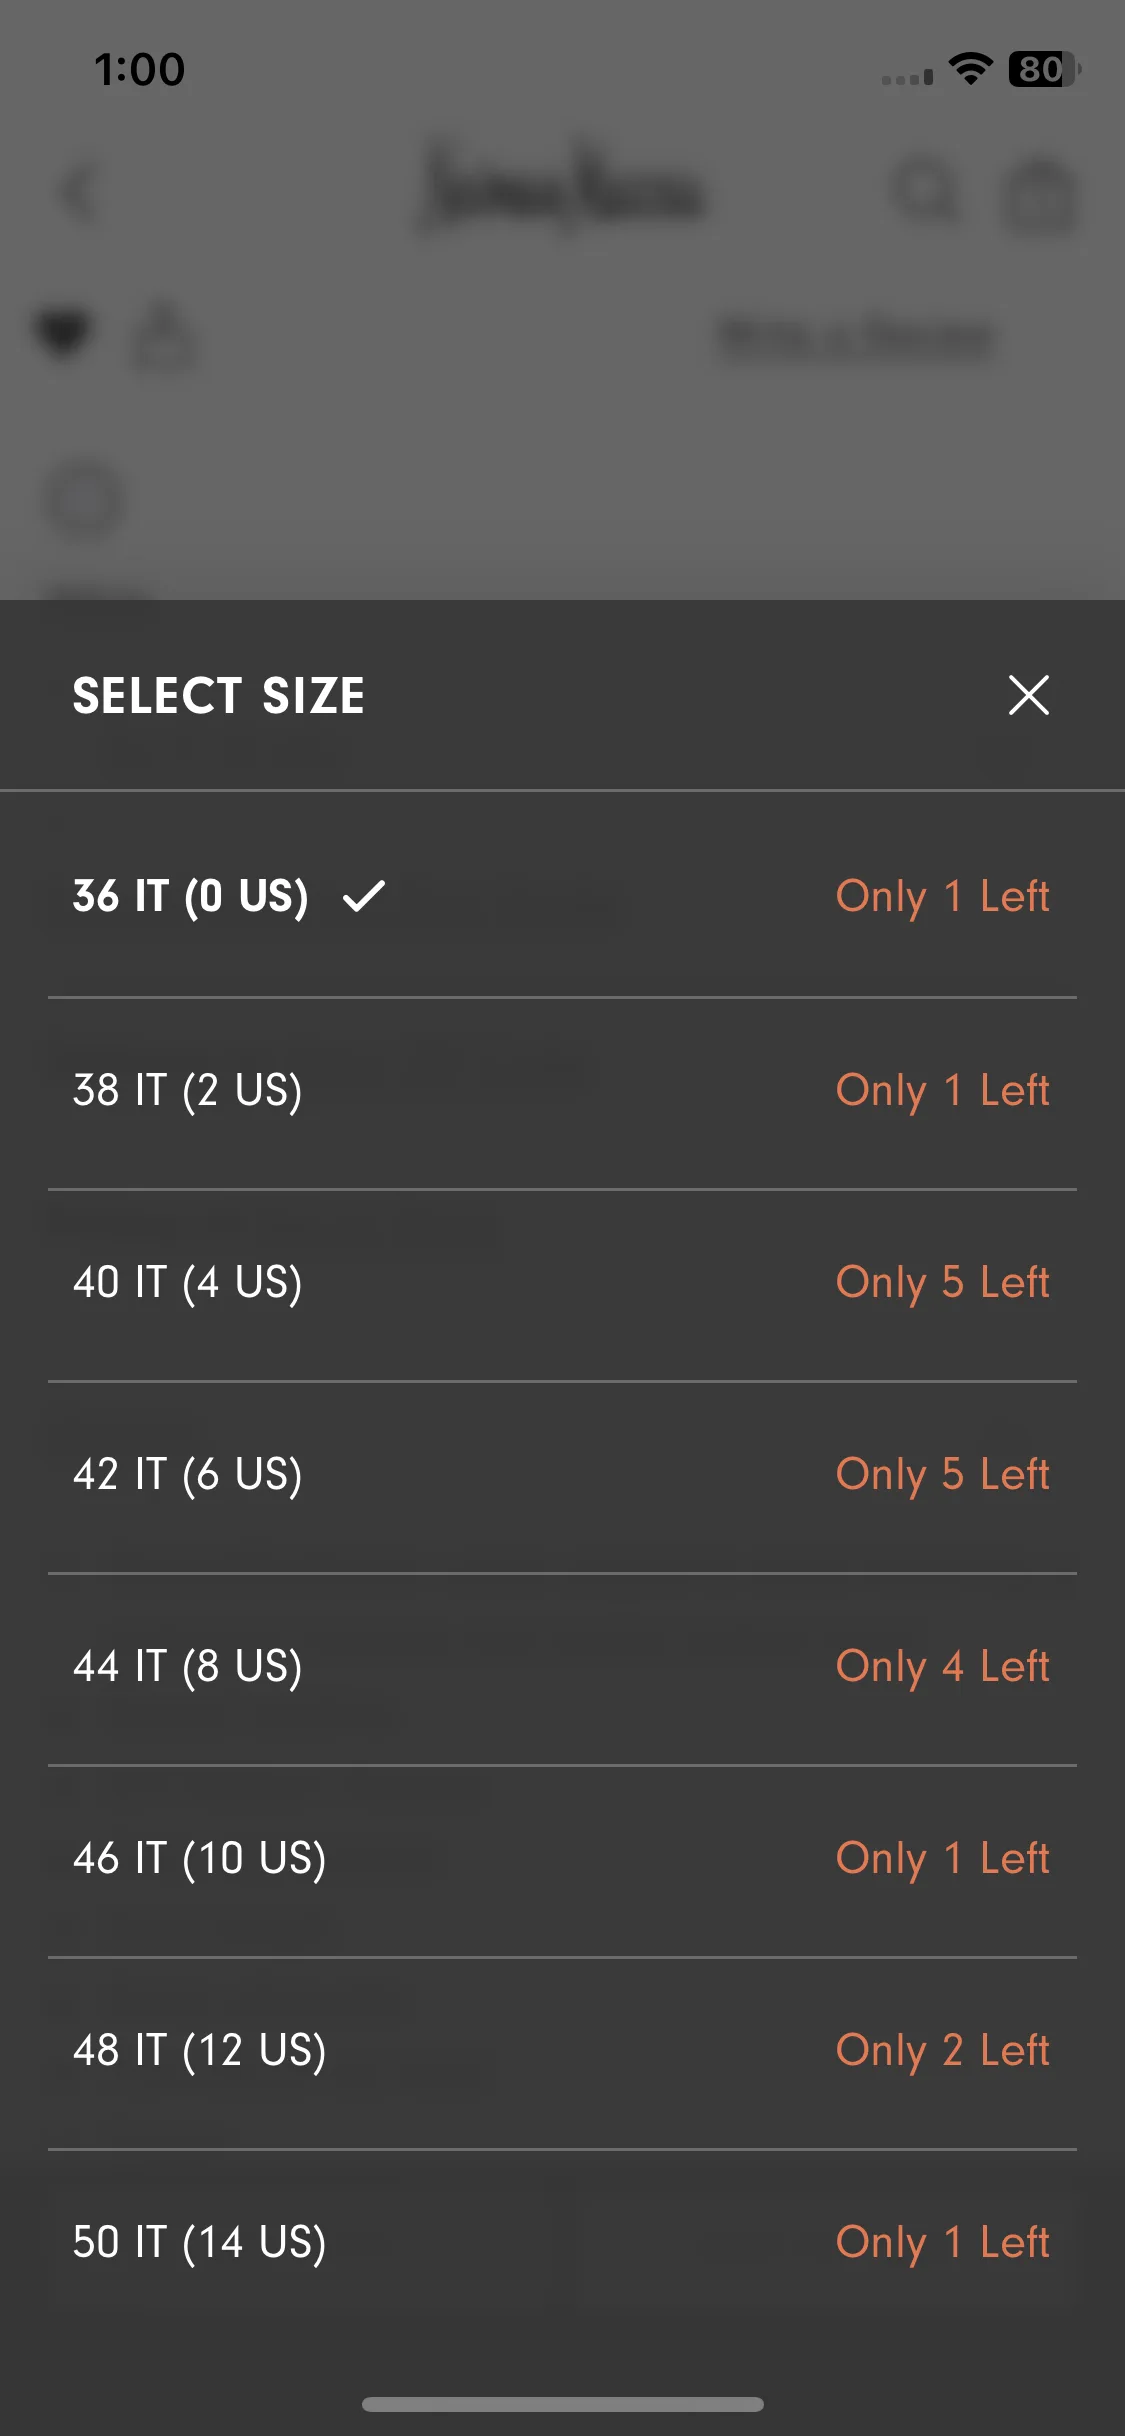The image size is (1125, 2436).
Task: Tap the share icon
Action: (164, 335)
